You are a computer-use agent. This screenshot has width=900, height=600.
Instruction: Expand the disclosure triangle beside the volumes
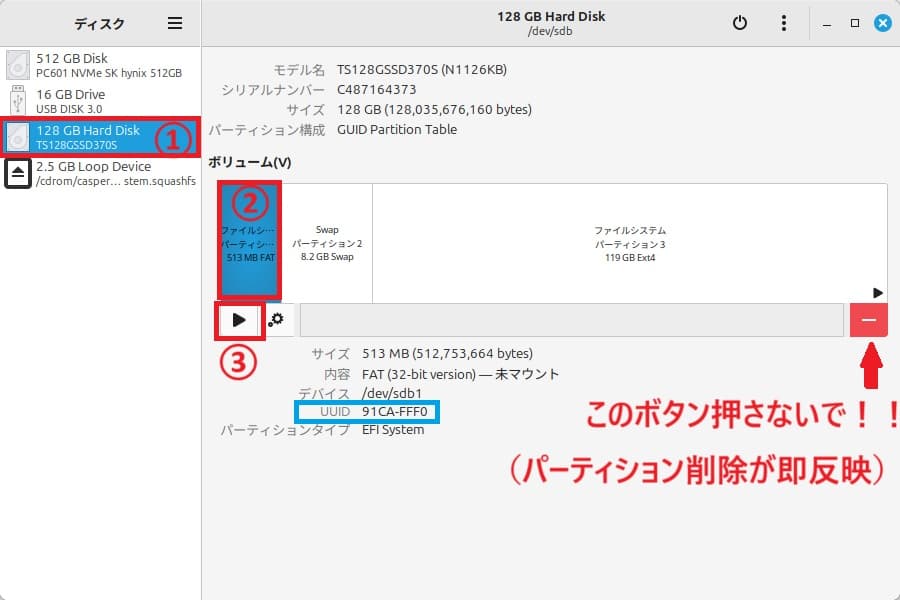click(877, 293)
